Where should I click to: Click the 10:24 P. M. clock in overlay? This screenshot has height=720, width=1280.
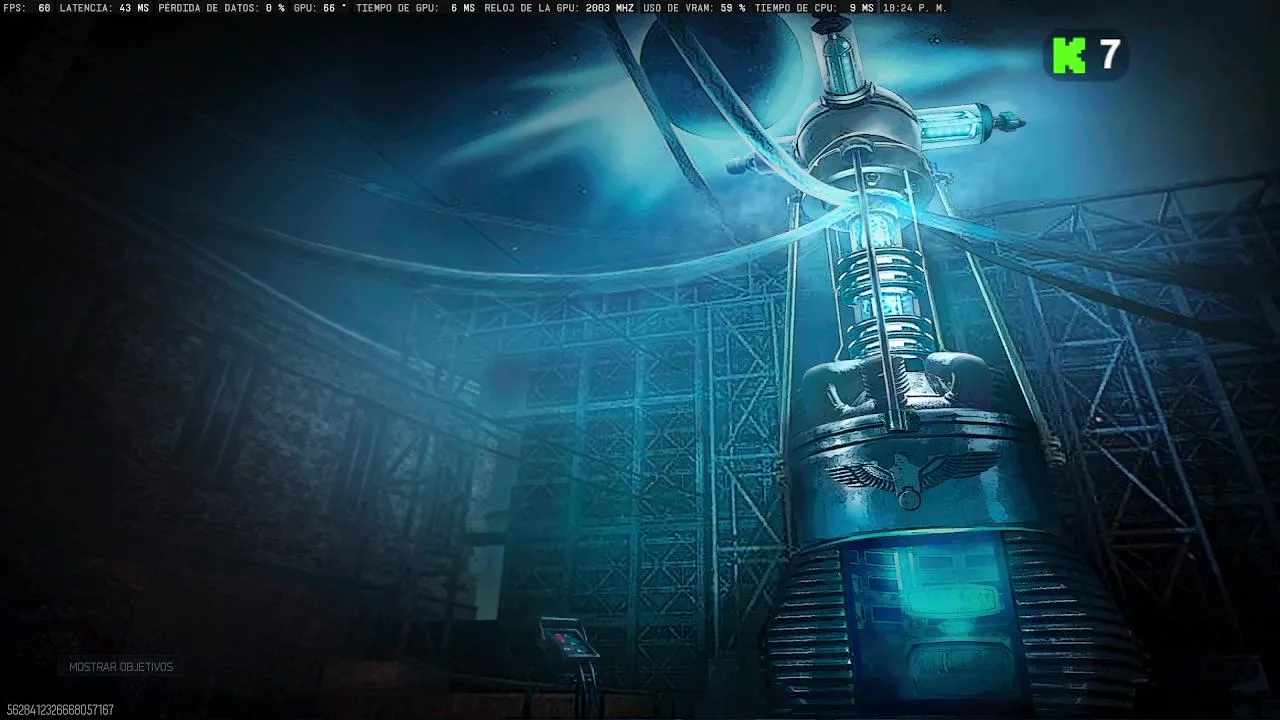click(x=914, y=8)
